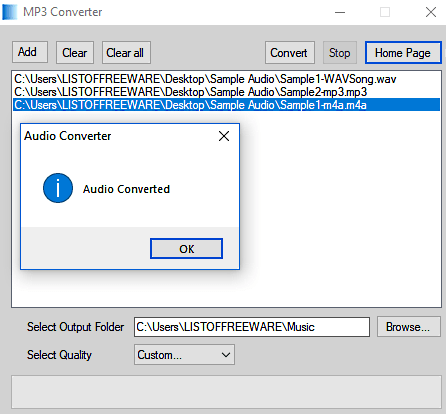Click the Add button
The height and width of the screenshot is (414, 446).
(x=30, y=52)
